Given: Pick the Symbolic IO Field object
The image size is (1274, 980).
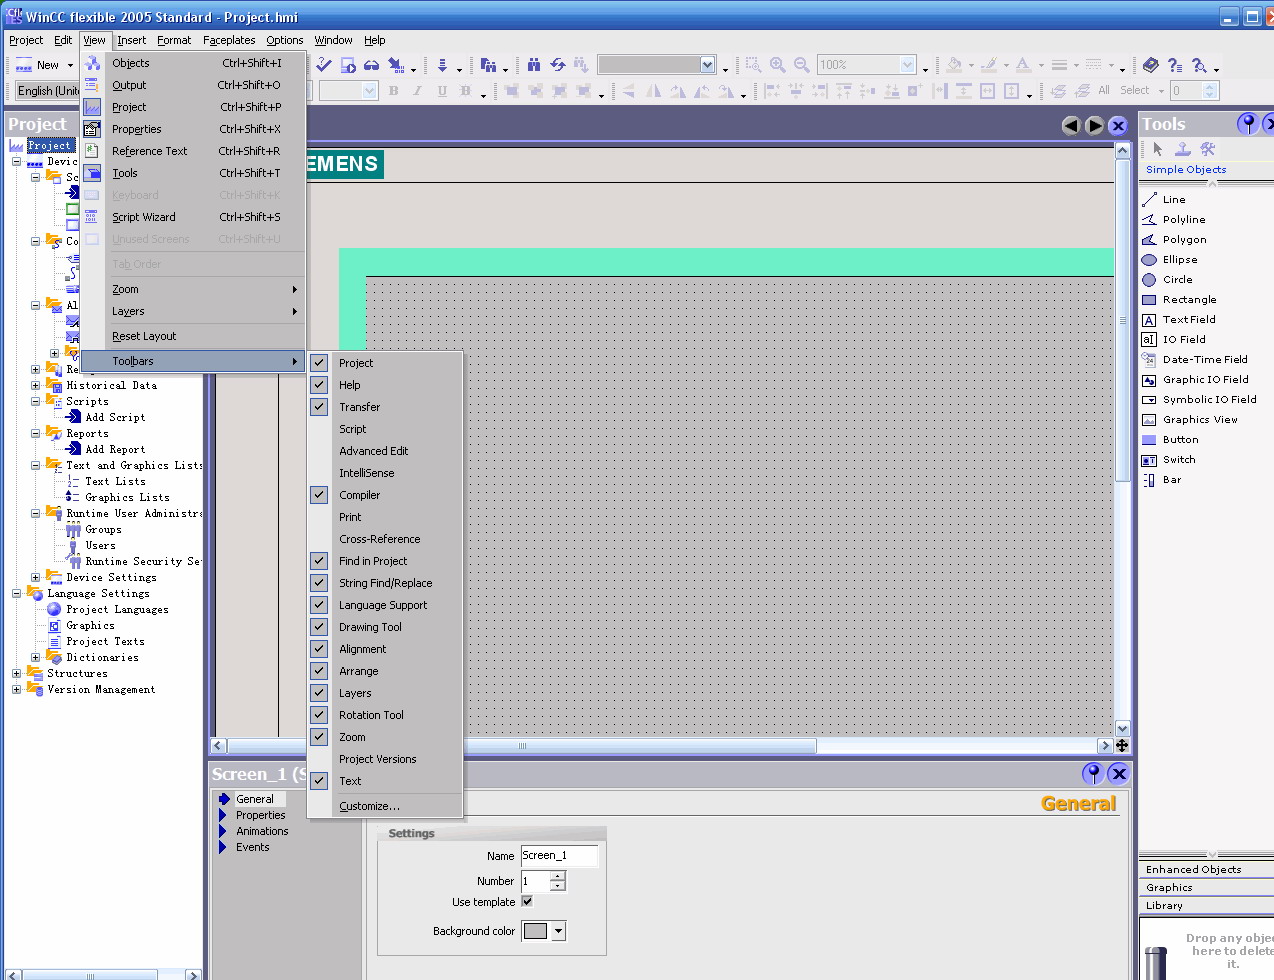Looking at the screenshot, I should [1199, 399].
